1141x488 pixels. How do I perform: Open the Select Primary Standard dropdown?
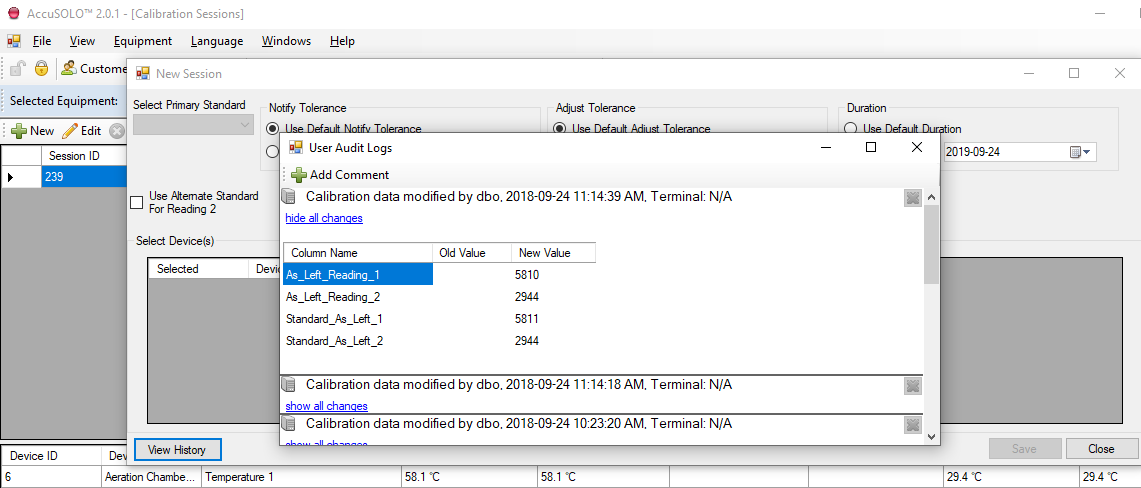pyautogui.click(x=193, y=125)
